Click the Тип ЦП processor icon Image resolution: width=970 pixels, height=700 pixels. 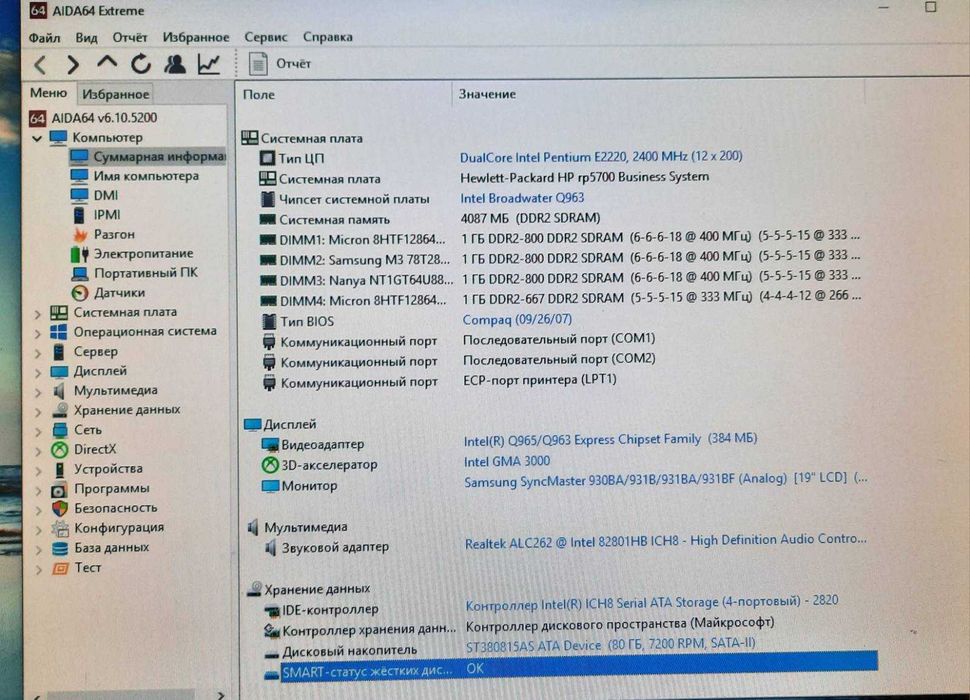(x=267, y=158)
